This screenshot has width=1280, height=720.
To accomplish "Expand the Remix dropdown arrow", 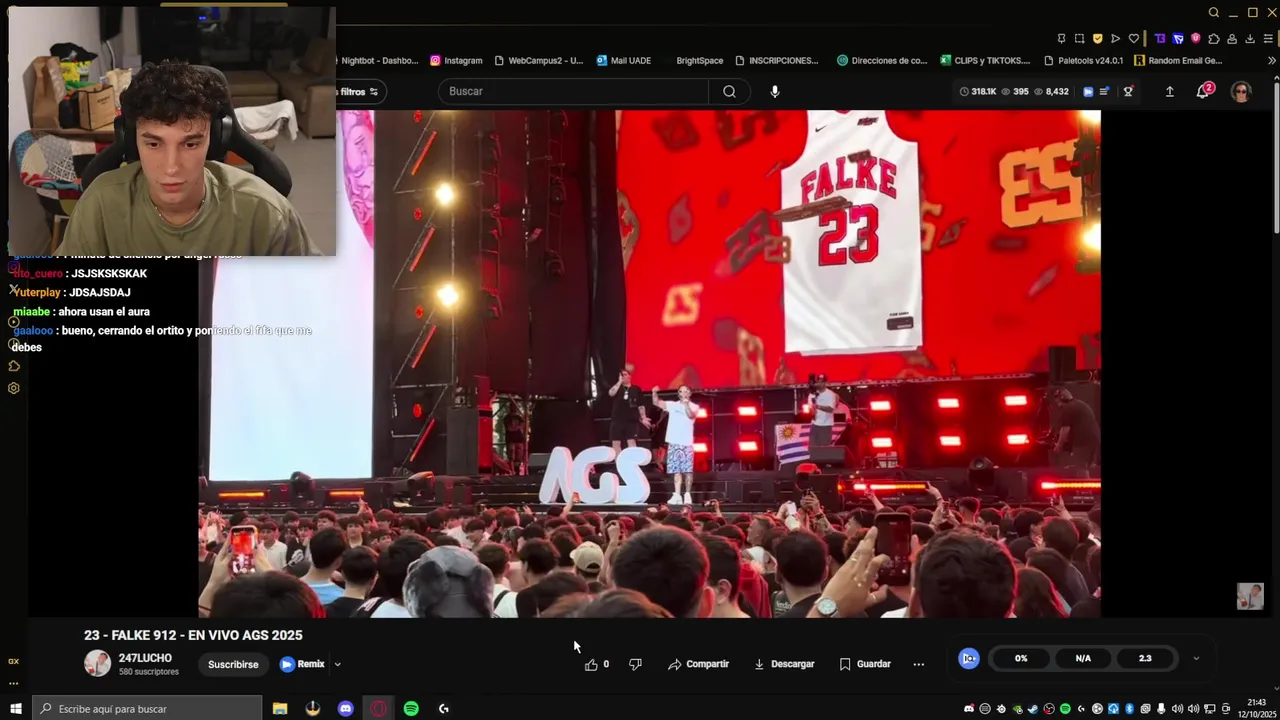I will [337, 664].
